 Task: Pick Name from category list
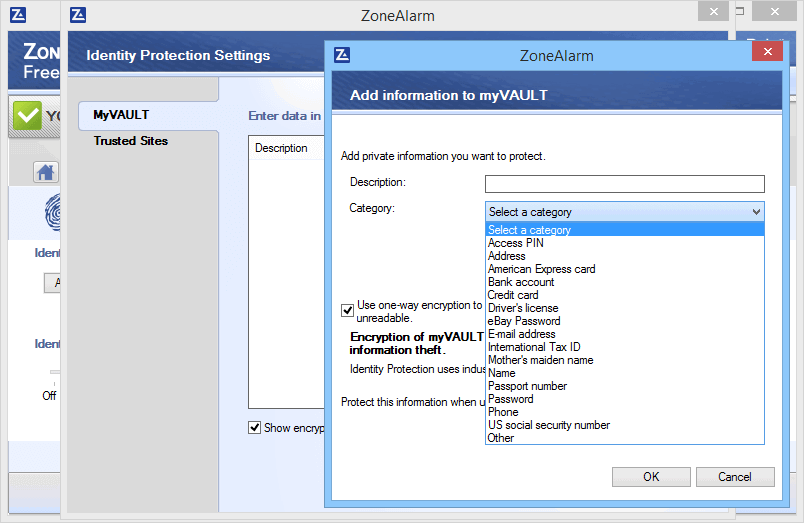[x=625, y=373]
